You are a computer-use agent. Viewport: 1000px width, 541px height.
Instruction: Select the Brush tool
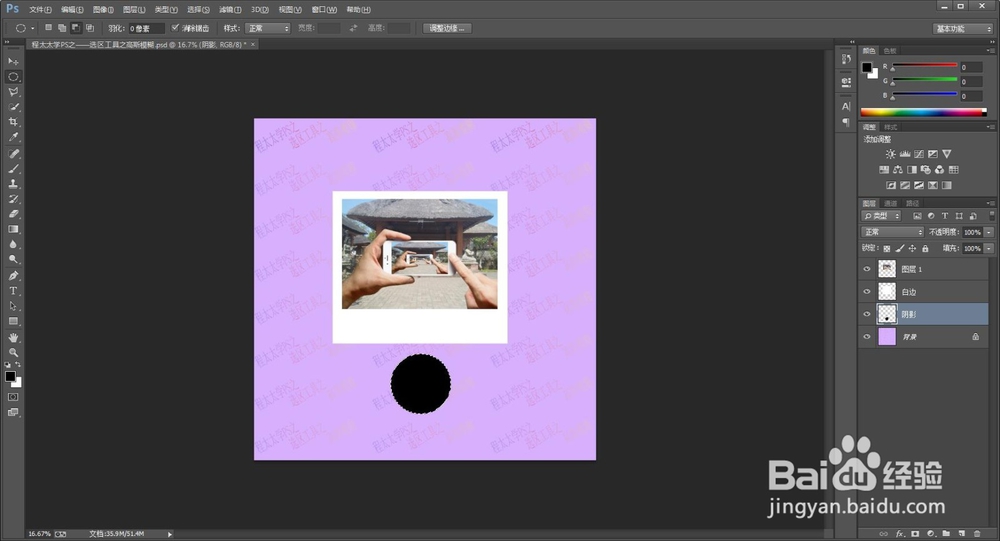click(x=13, y=169)
